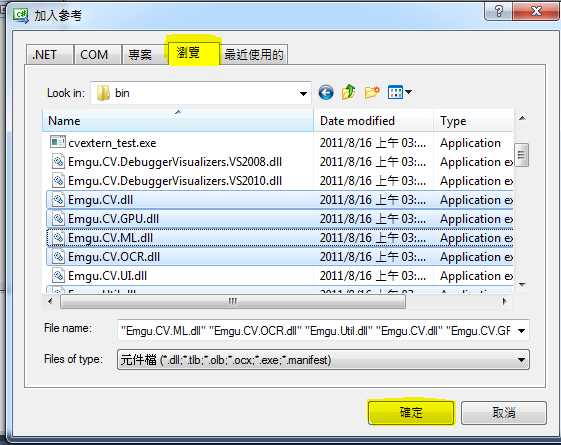This screenshot has height=445, width=561.
Task: Close the 加入參考 dialog
Action: 536,11
